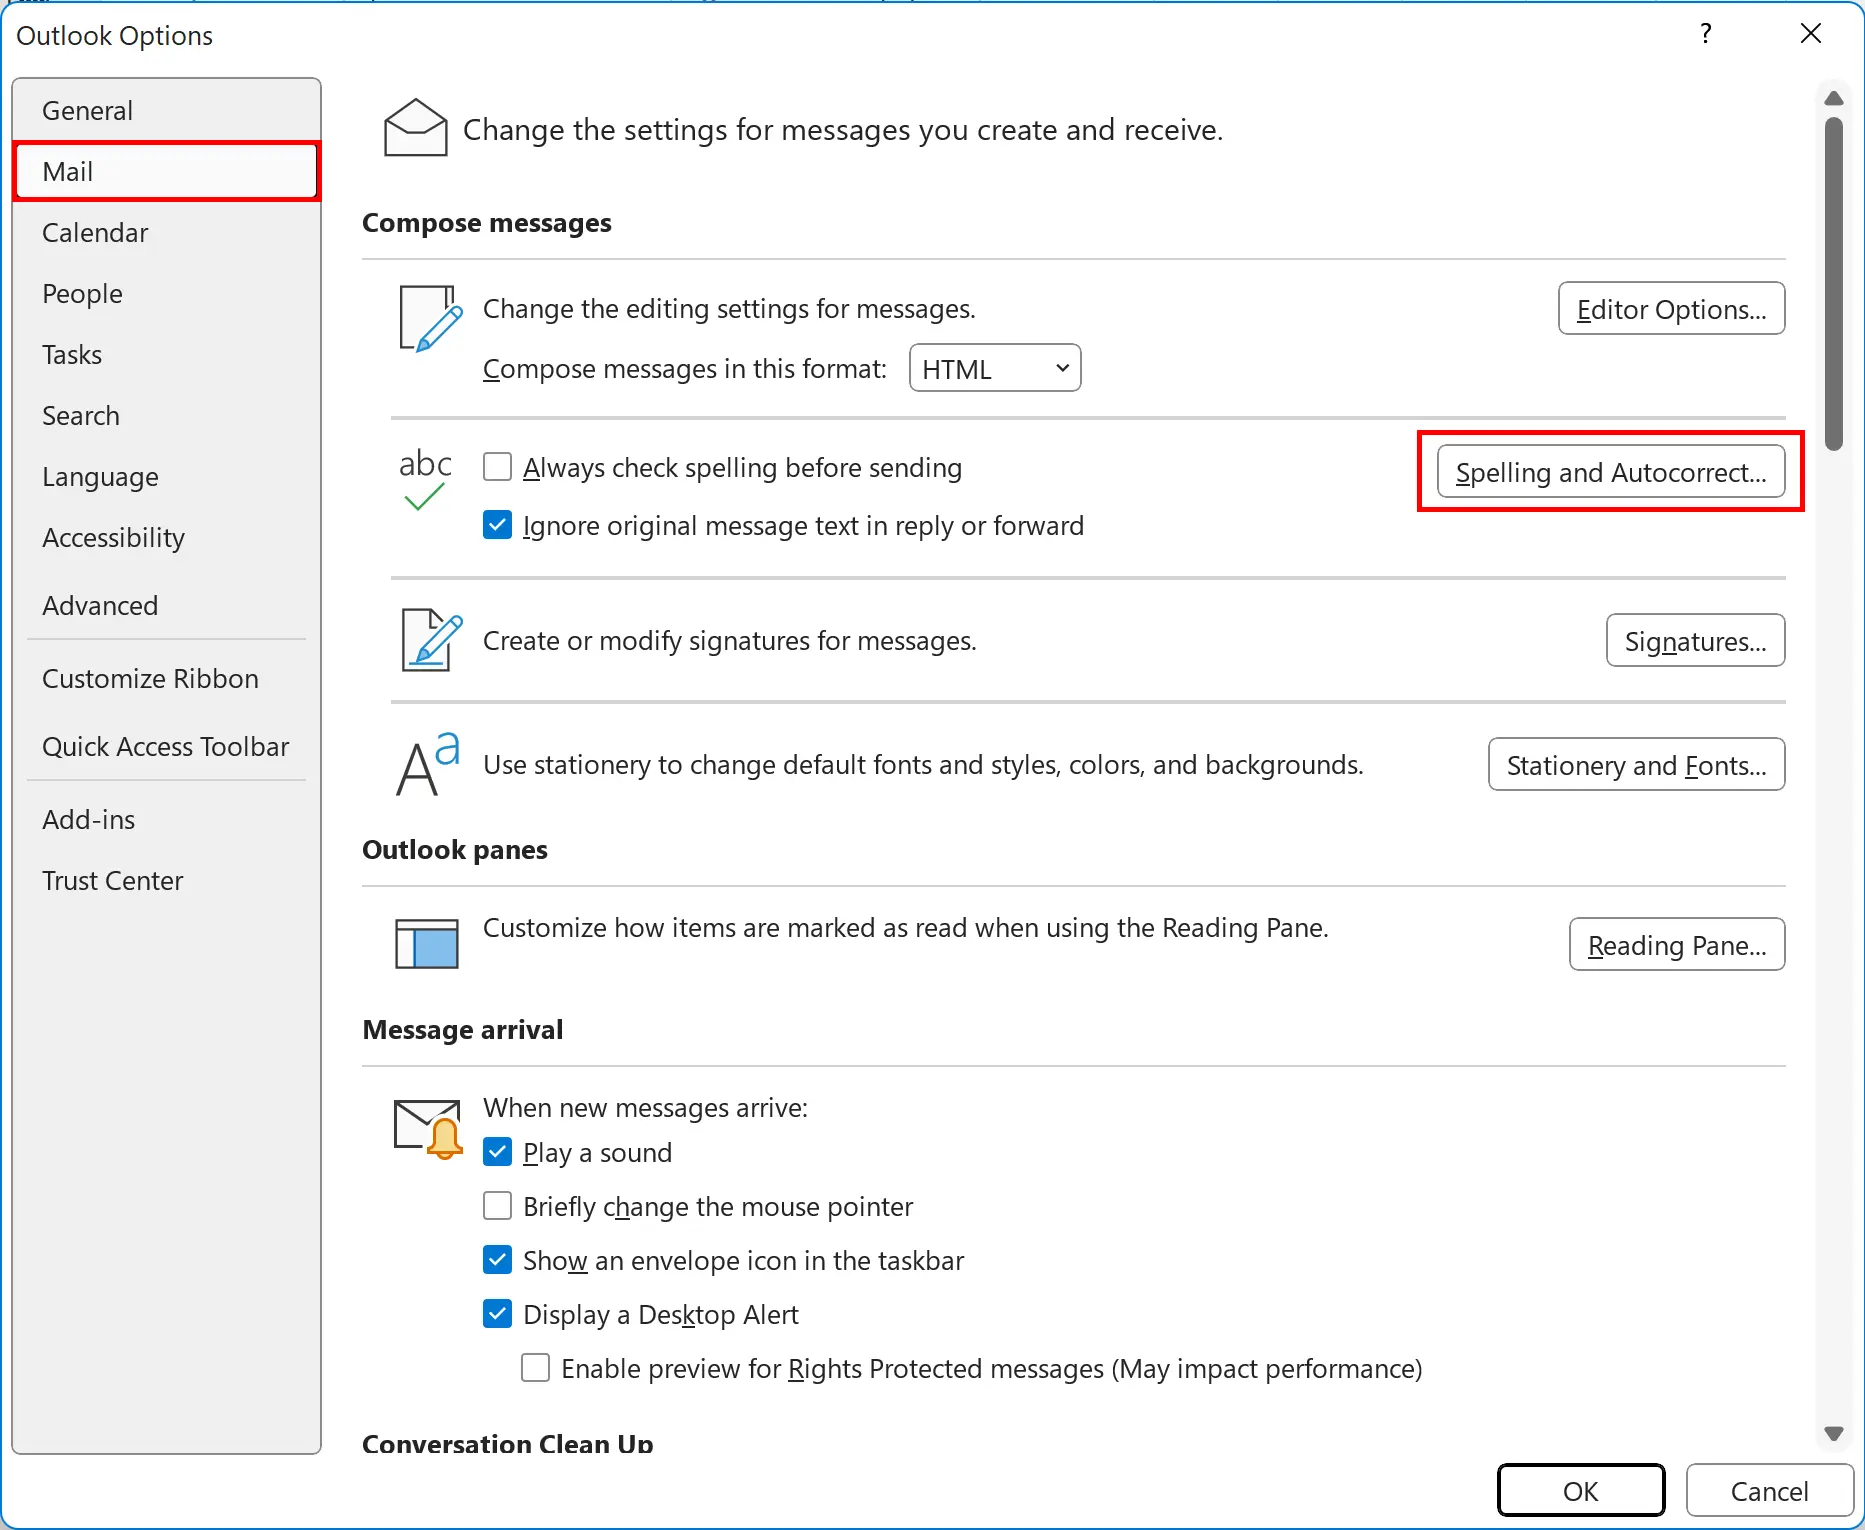Viewport: 1865px width, 1530px height.
Task: Click the abc spelling check icon
Action: 425,480
